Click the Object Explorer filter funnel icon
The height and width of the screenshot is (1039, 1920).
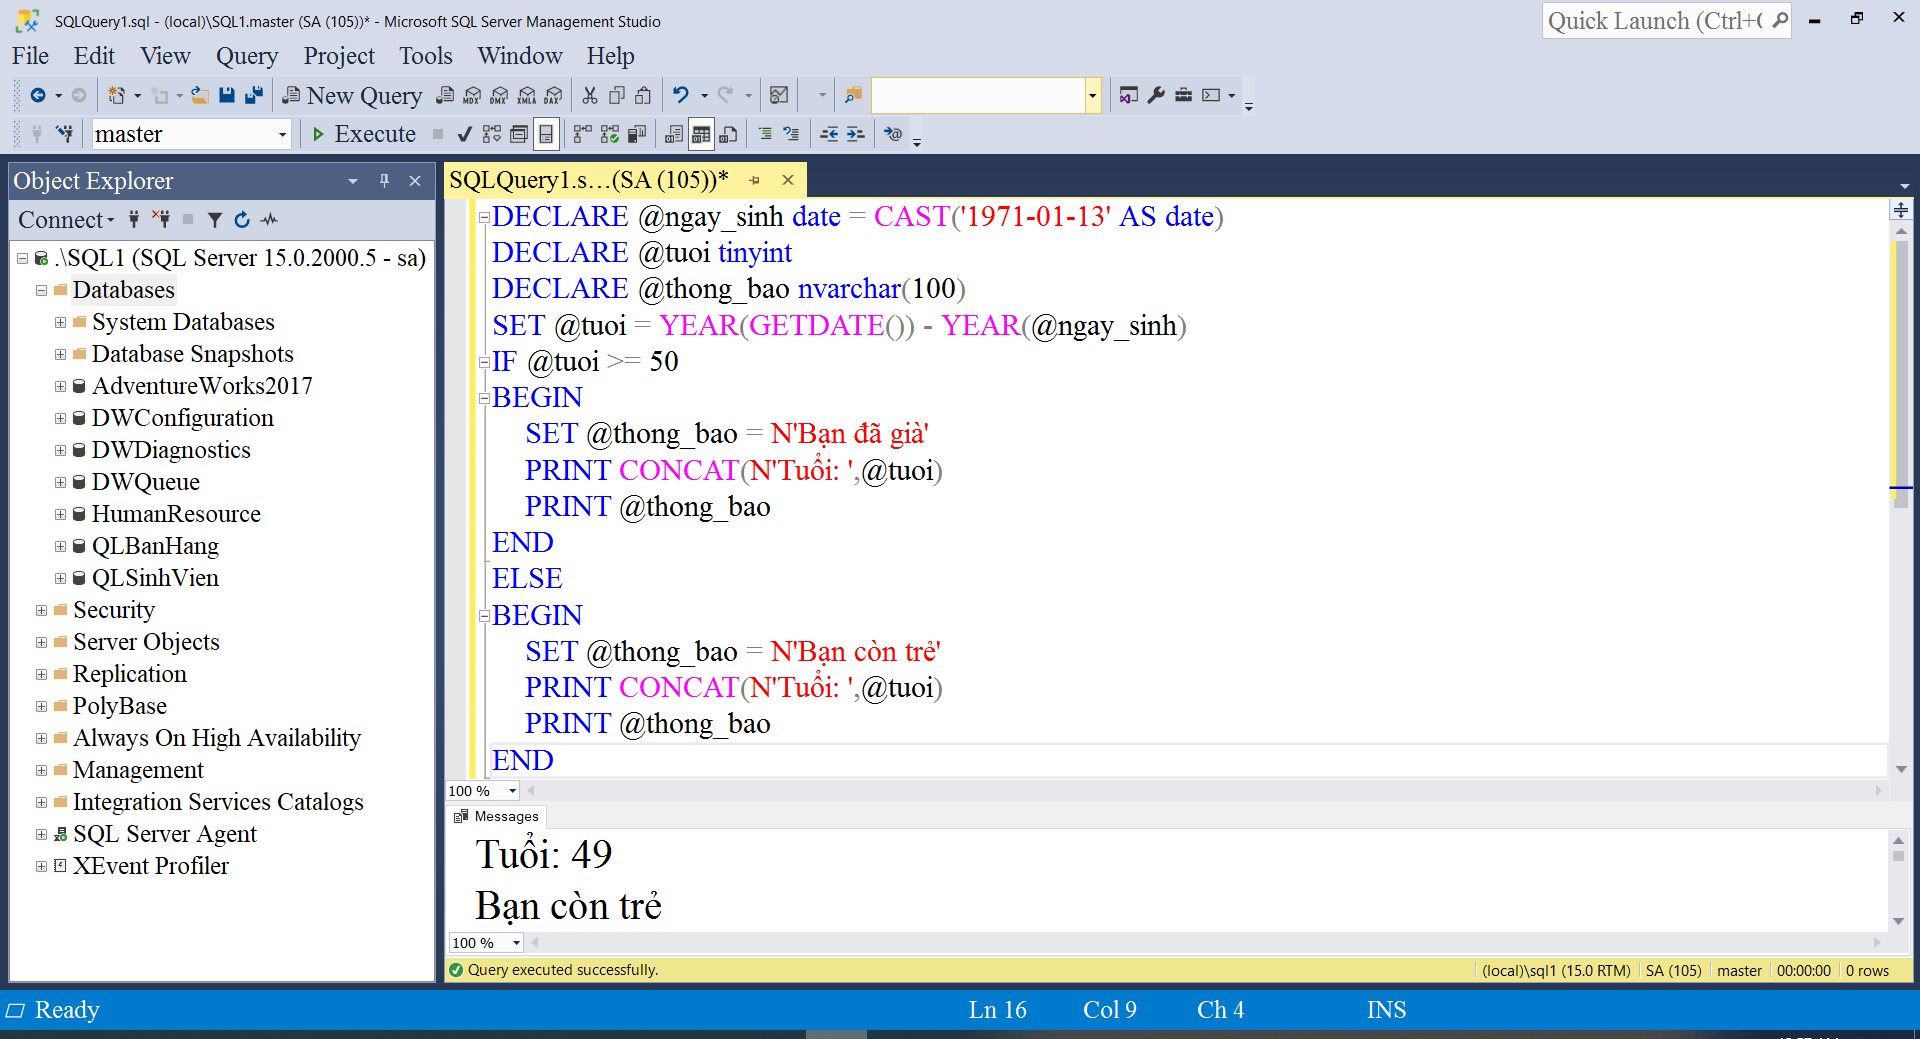pyautogui.click(x=214, y=220)
